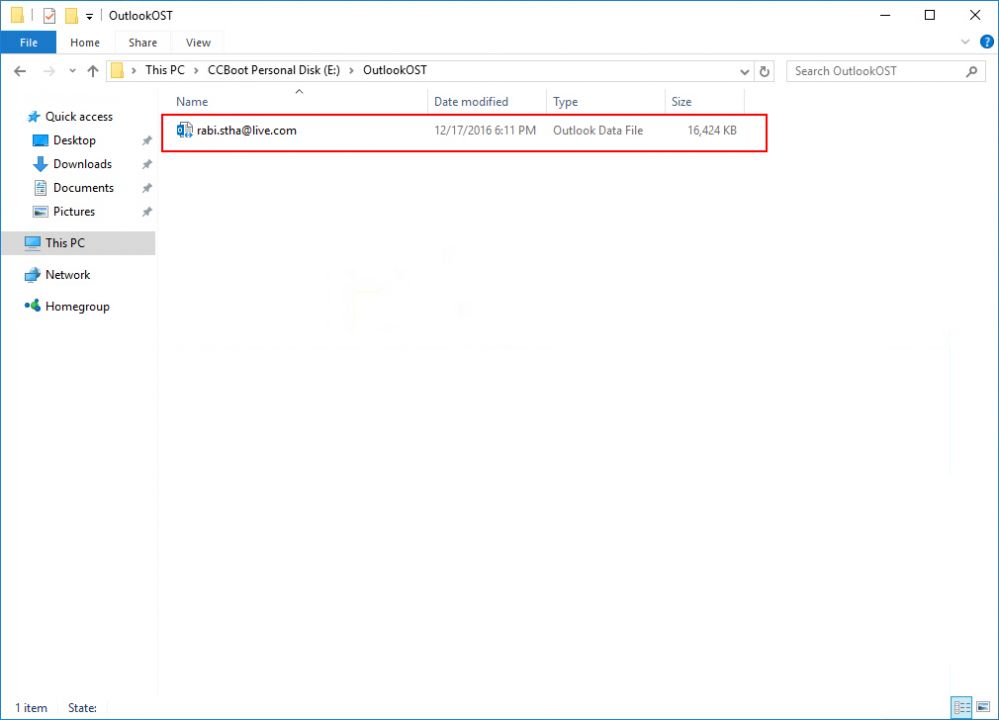Select Quick access in navigation pane

click(x=78, y=117)
